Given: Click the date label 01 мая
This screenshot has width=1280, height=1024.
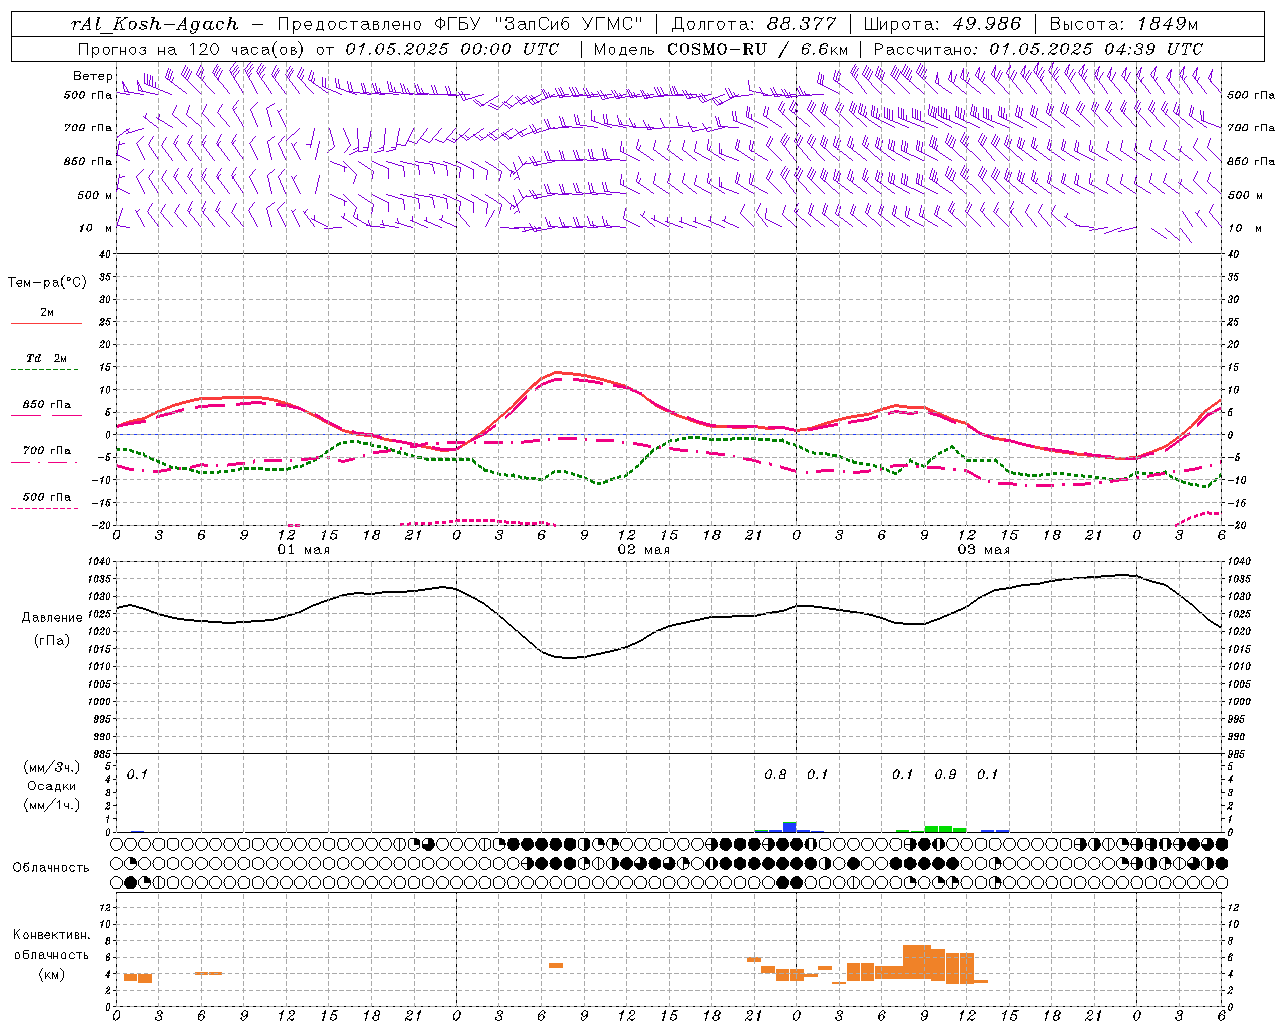Looking at the screenshot, I should click(x=304, y=550).
